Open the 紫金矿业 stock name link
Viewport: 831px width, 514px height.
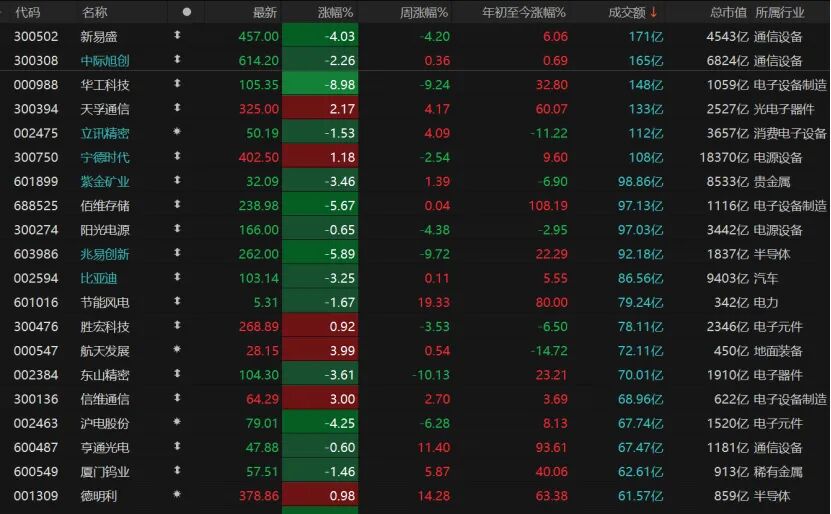coord(105,181)
